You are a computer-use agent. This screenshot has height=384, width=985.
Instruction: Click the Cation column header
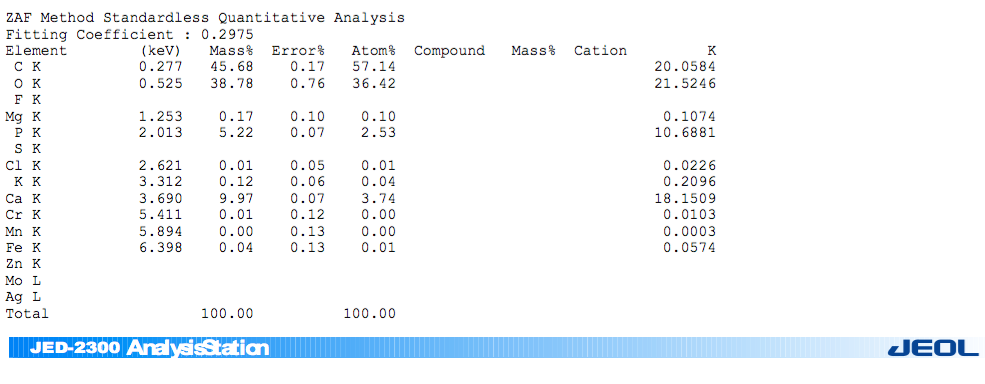point(600,51)
